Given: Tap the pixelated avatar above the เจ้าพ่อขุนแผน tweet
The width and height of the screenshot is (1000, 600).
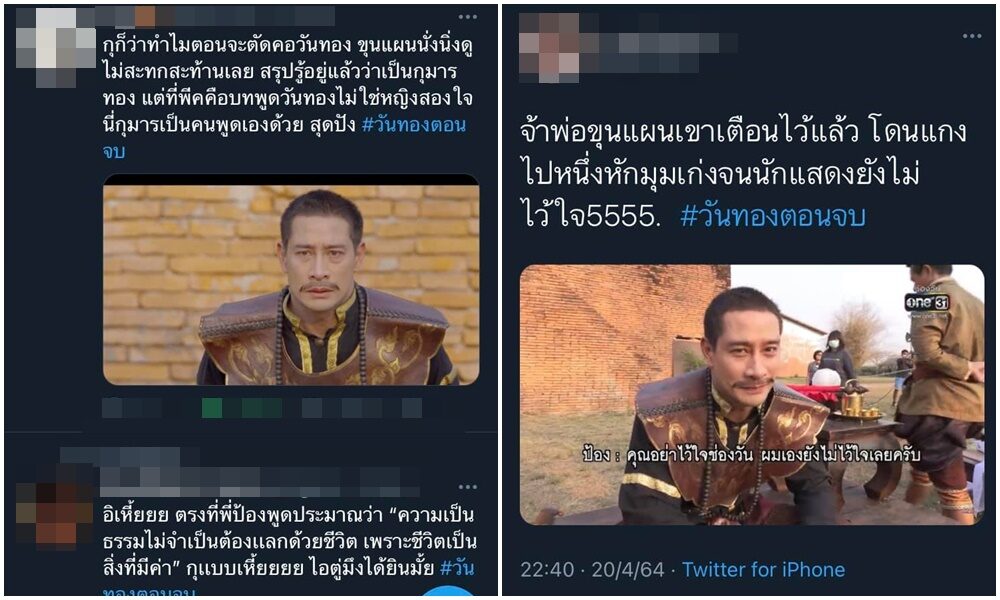Looking at the screenshot, I should pyautogui.click(x=550, y=48).
